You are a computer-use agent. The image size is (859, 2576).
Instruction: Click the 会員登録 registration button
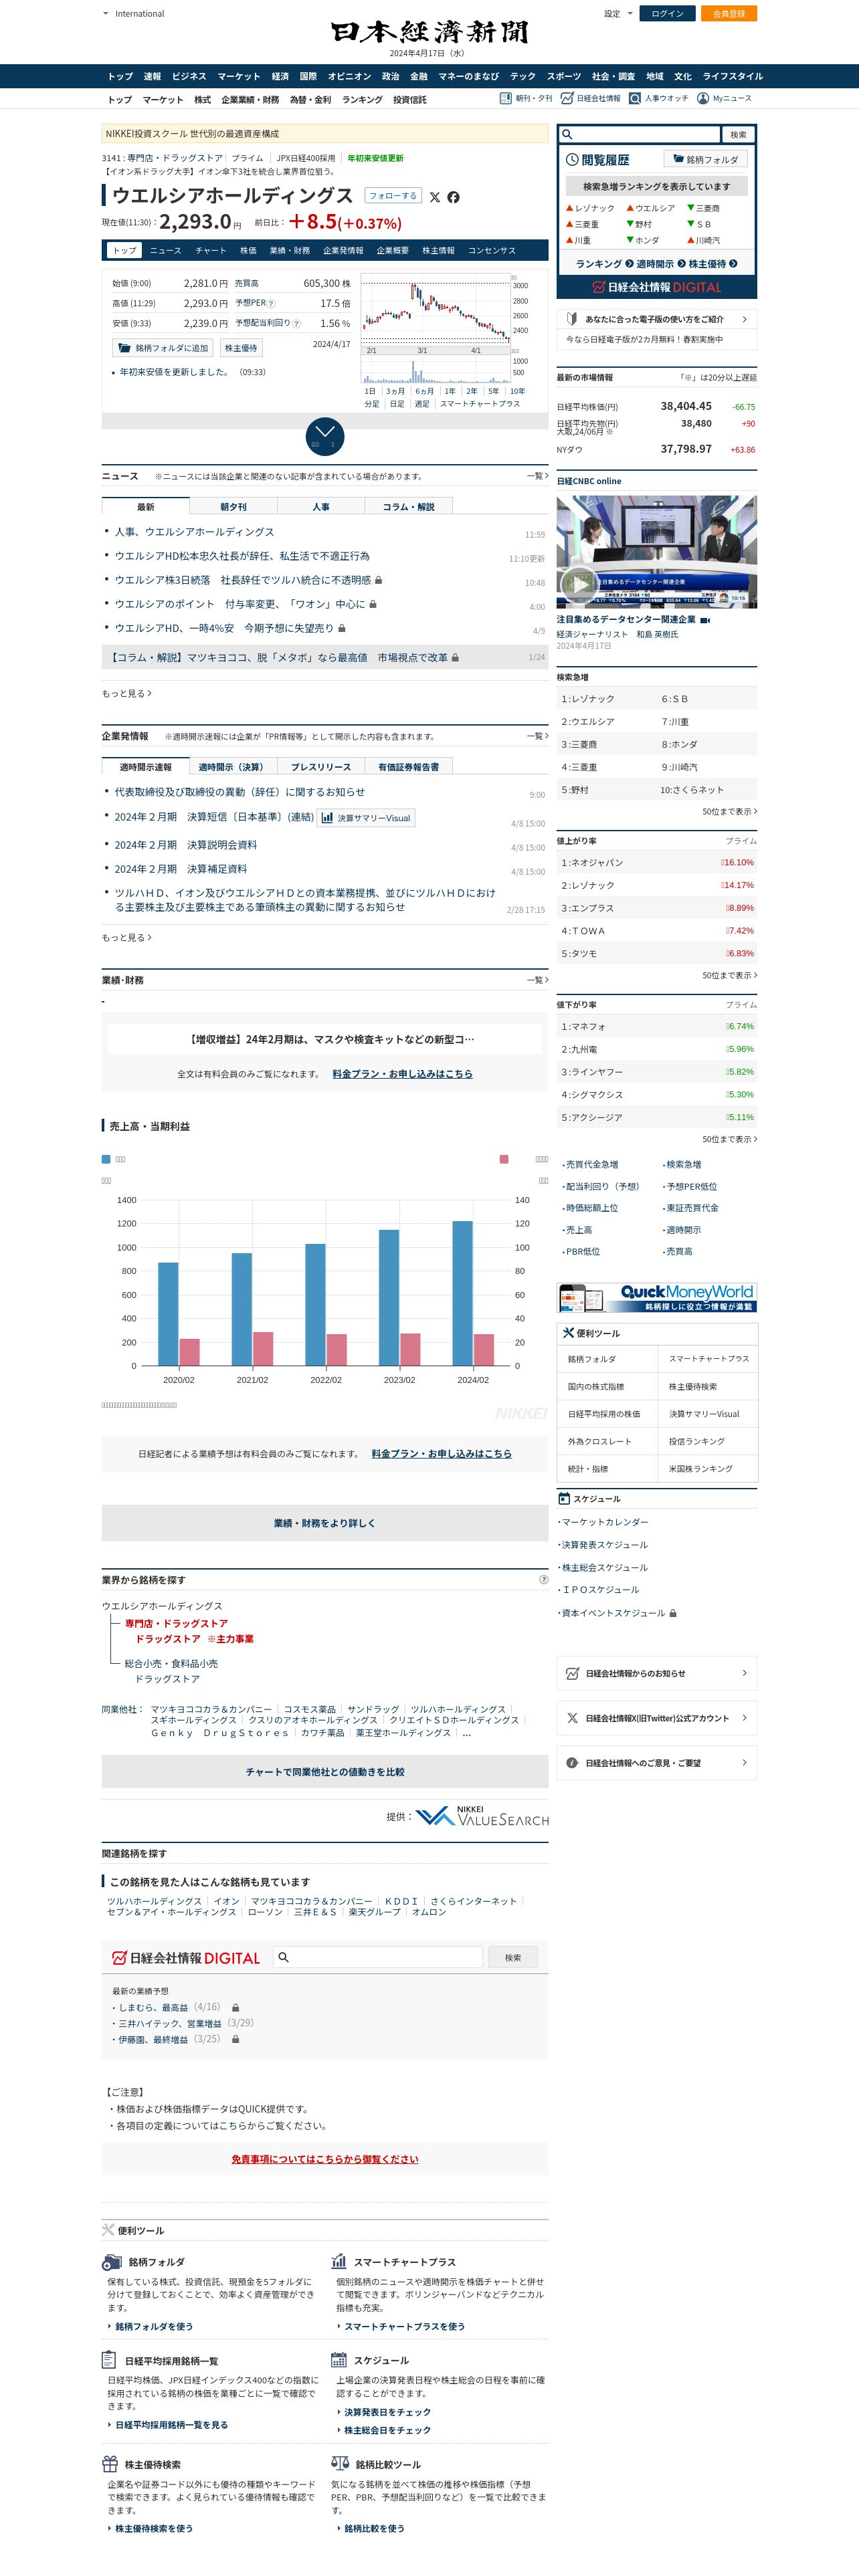729,14
